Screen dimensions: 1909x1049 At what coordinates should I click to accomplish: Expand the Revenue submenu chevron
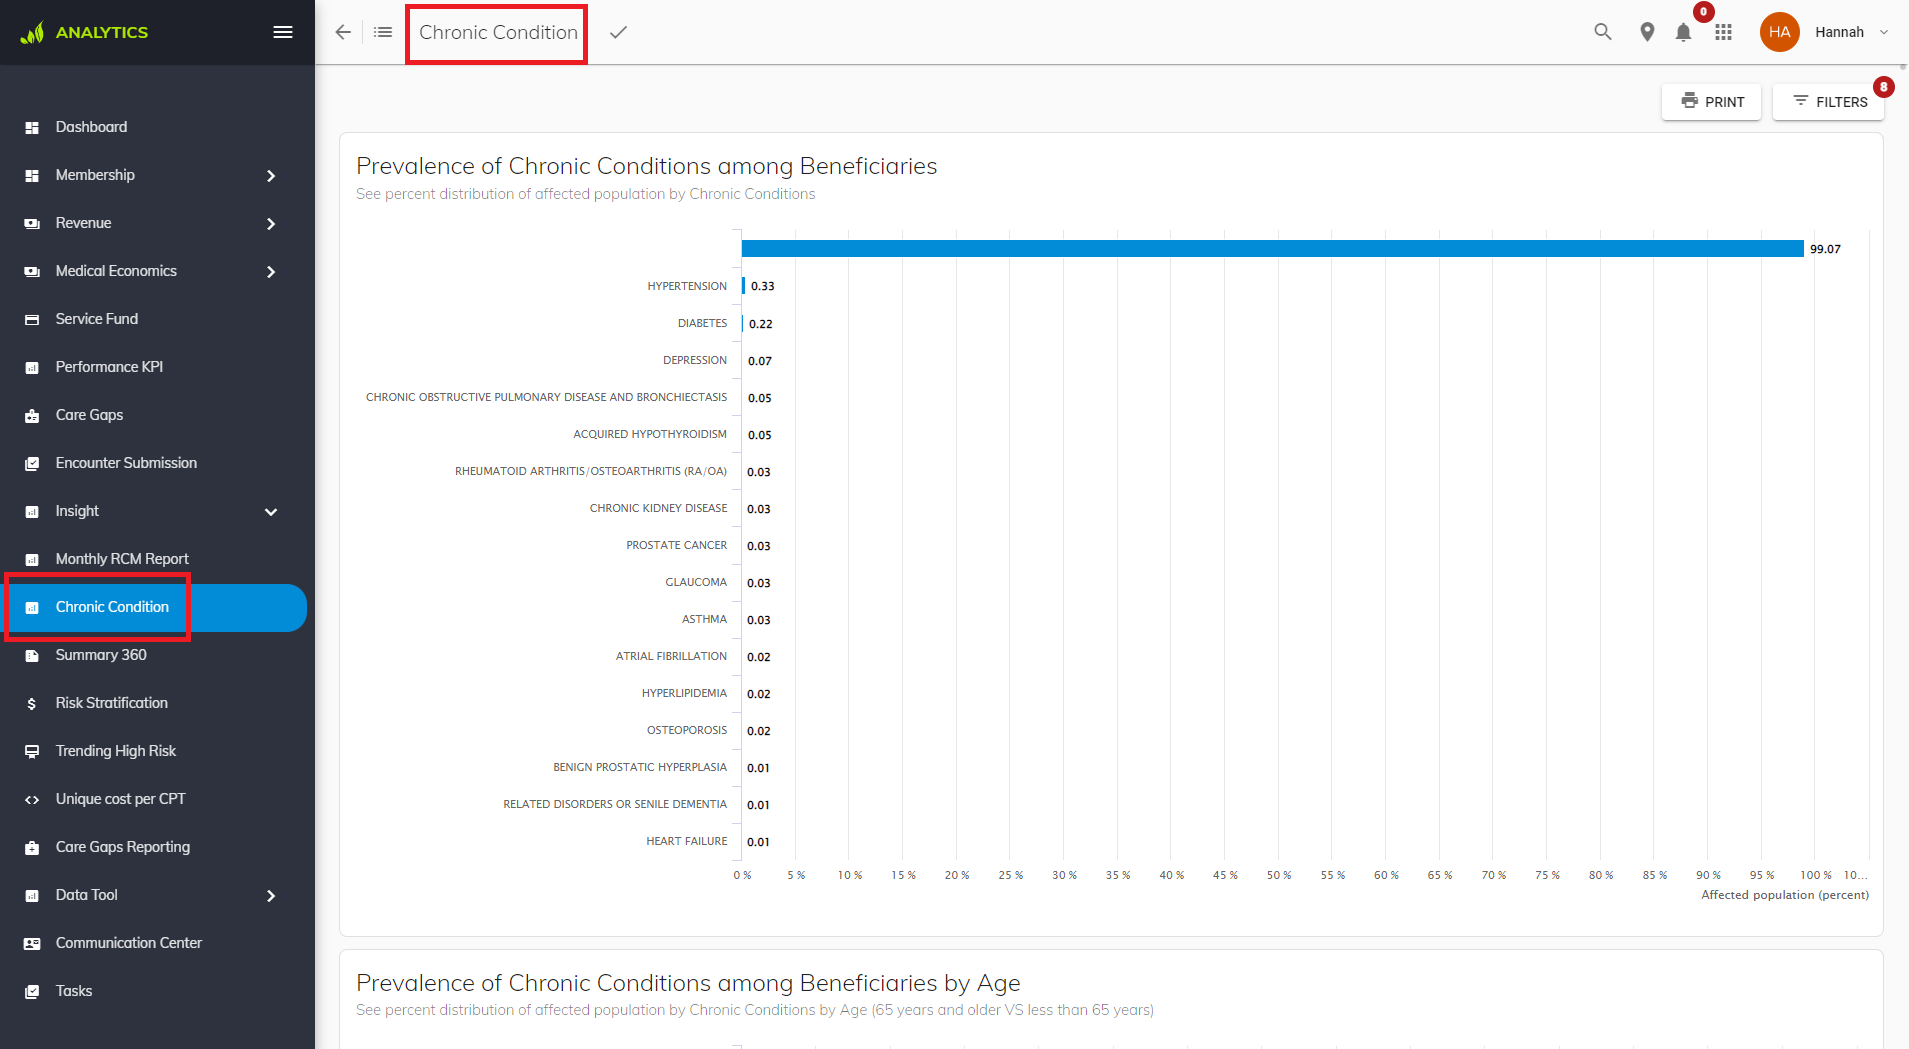271,223
